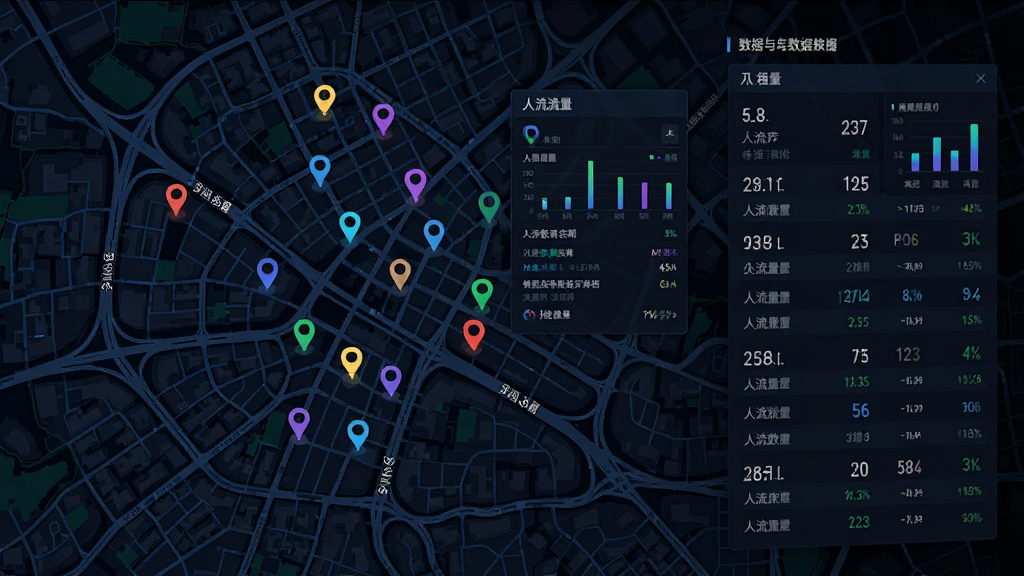
Task: Click the topmost purple pin beside yellow pin
Action: tap(383, 120)
